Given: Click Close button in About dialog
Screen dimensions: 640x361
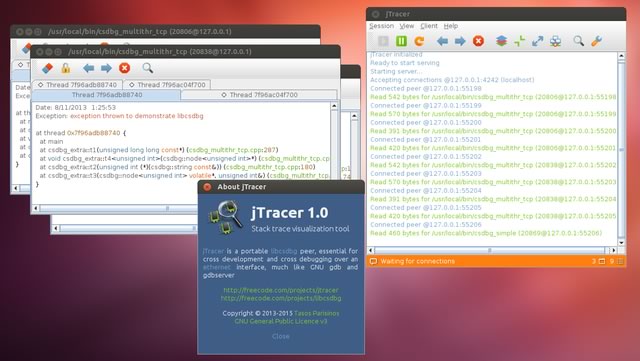Looking at the screenshot, I should tap(281, 336).
